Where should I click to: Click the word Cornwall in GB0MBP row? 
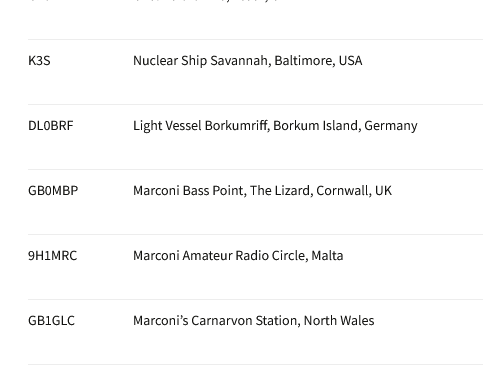[344, 191]
